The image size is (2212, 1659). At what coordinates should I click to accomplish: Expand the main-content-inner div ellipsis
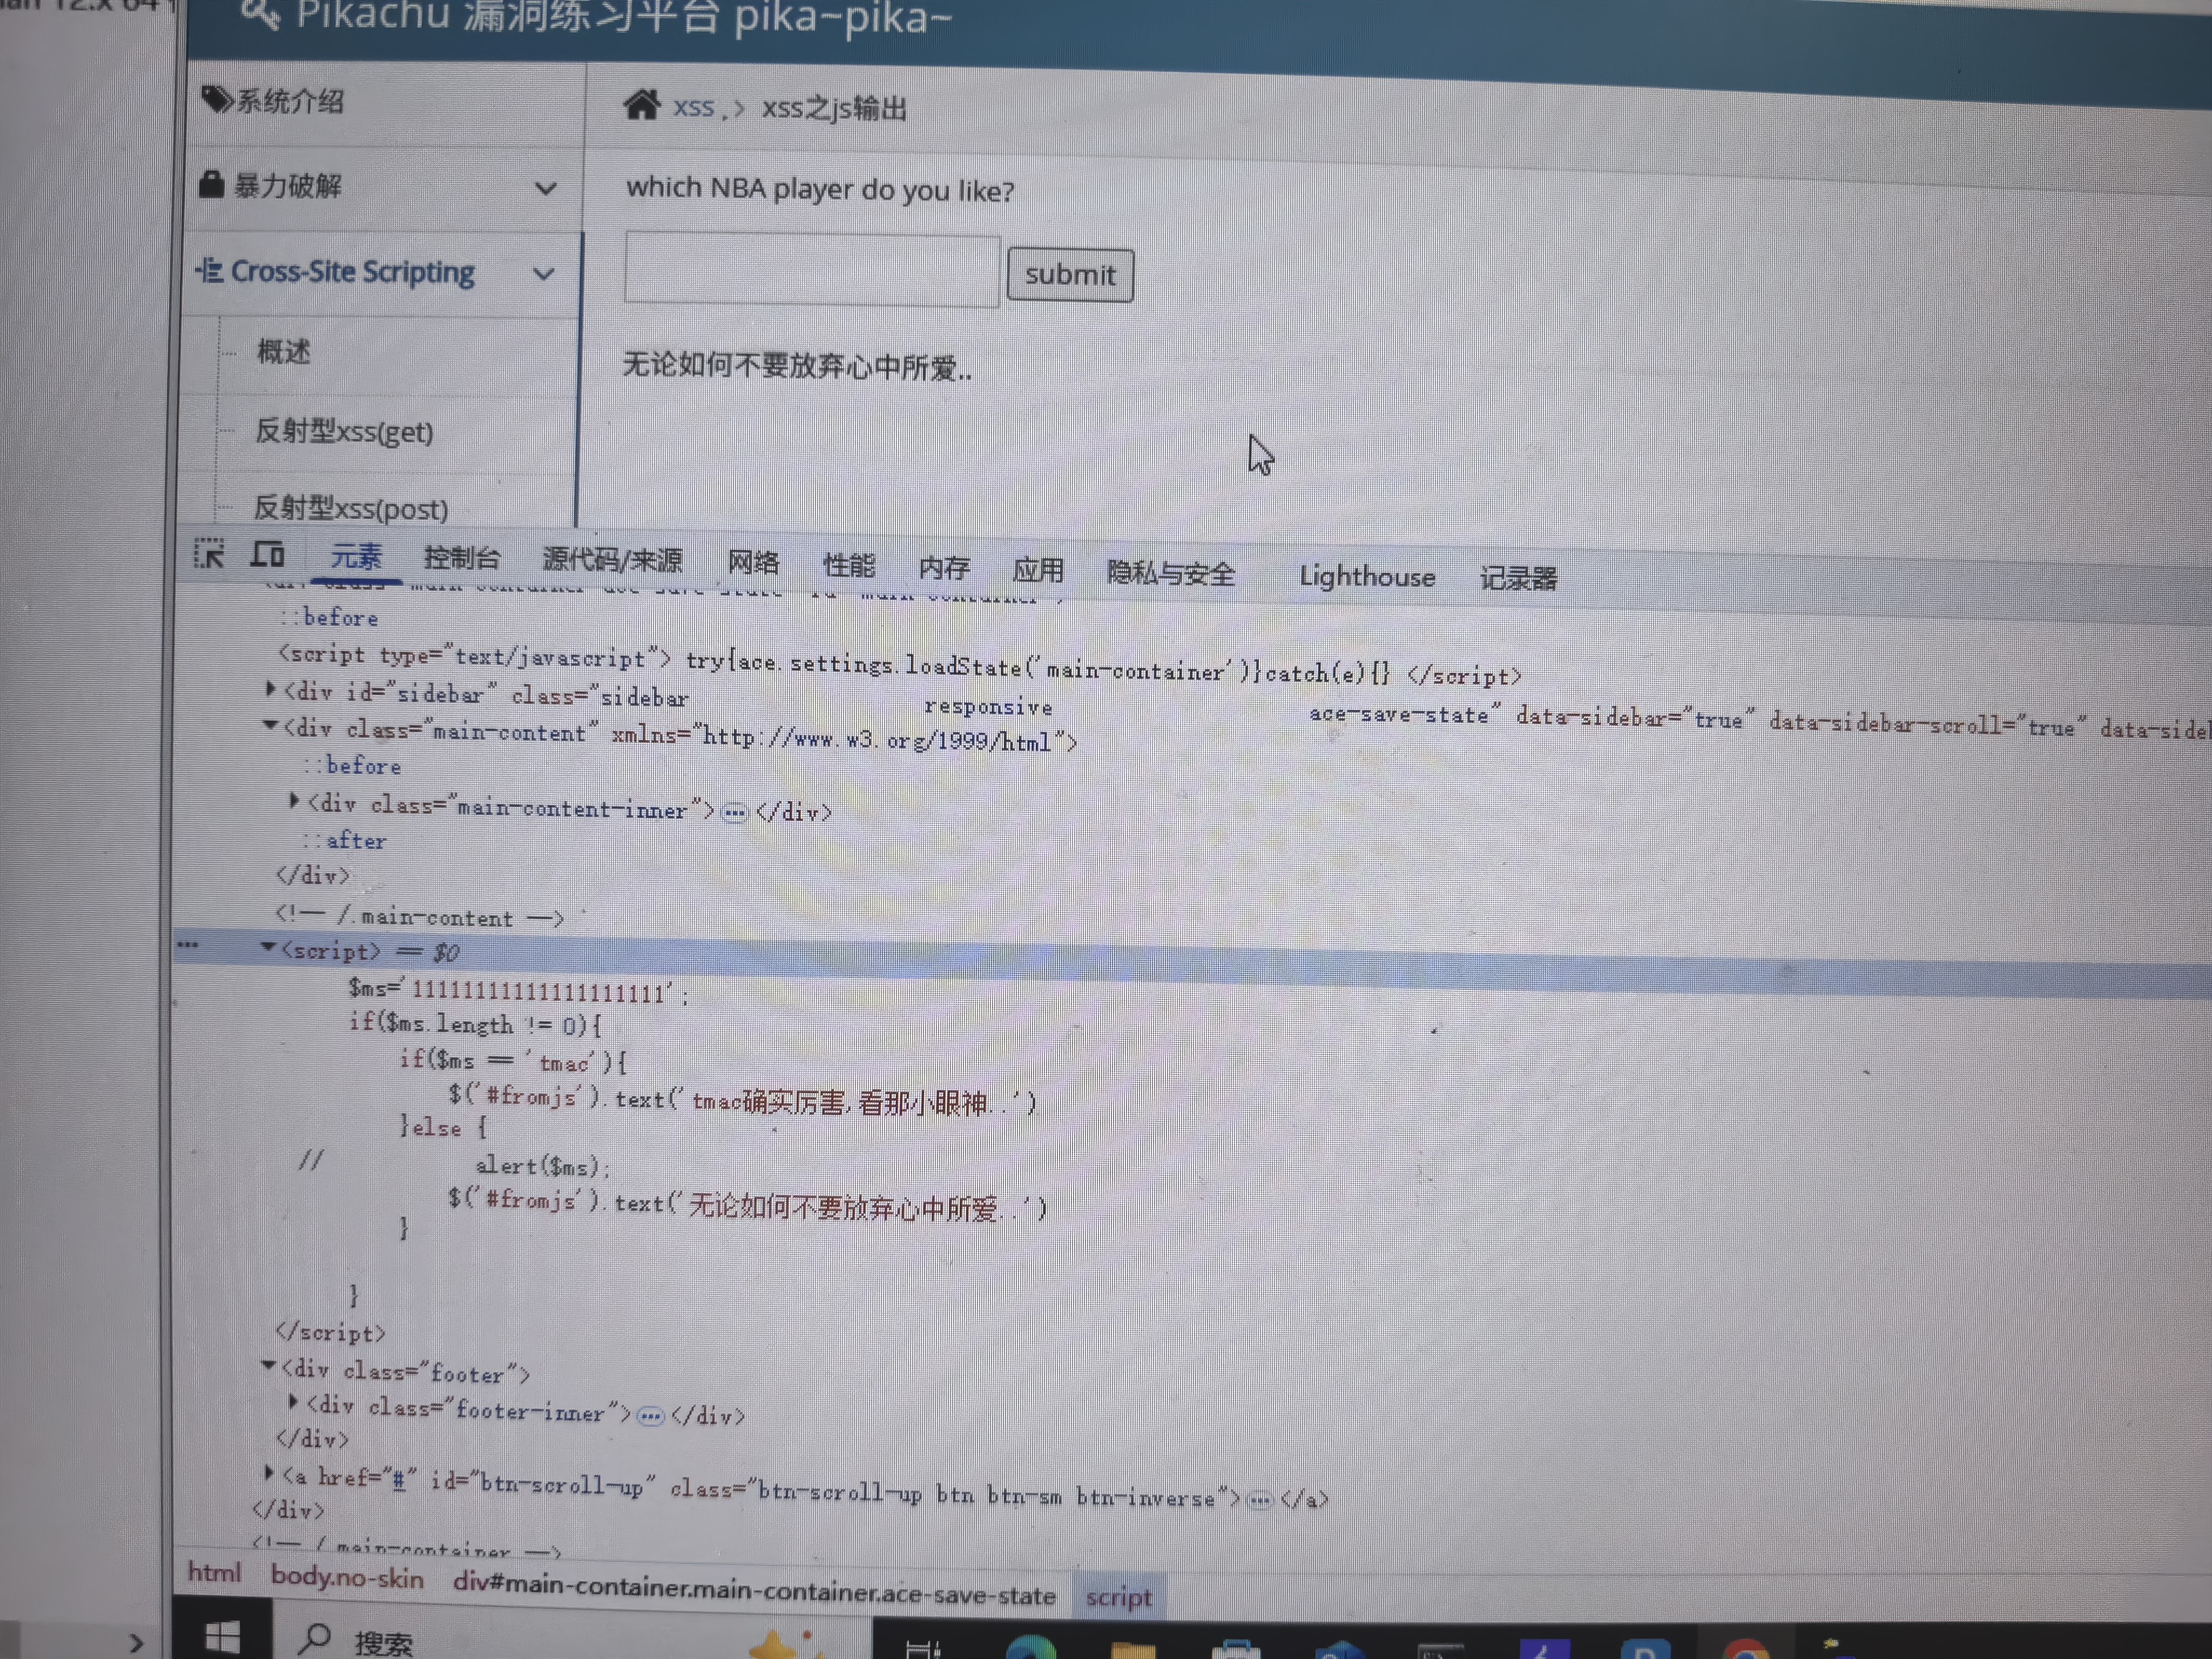click(735, 813)
